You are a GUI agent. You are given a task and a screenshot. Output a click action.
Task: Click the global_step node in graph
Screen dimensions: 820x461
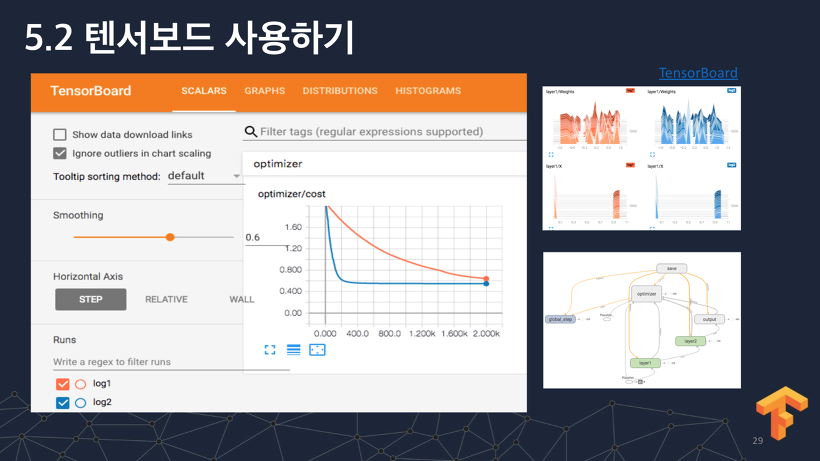click(560, 319)
